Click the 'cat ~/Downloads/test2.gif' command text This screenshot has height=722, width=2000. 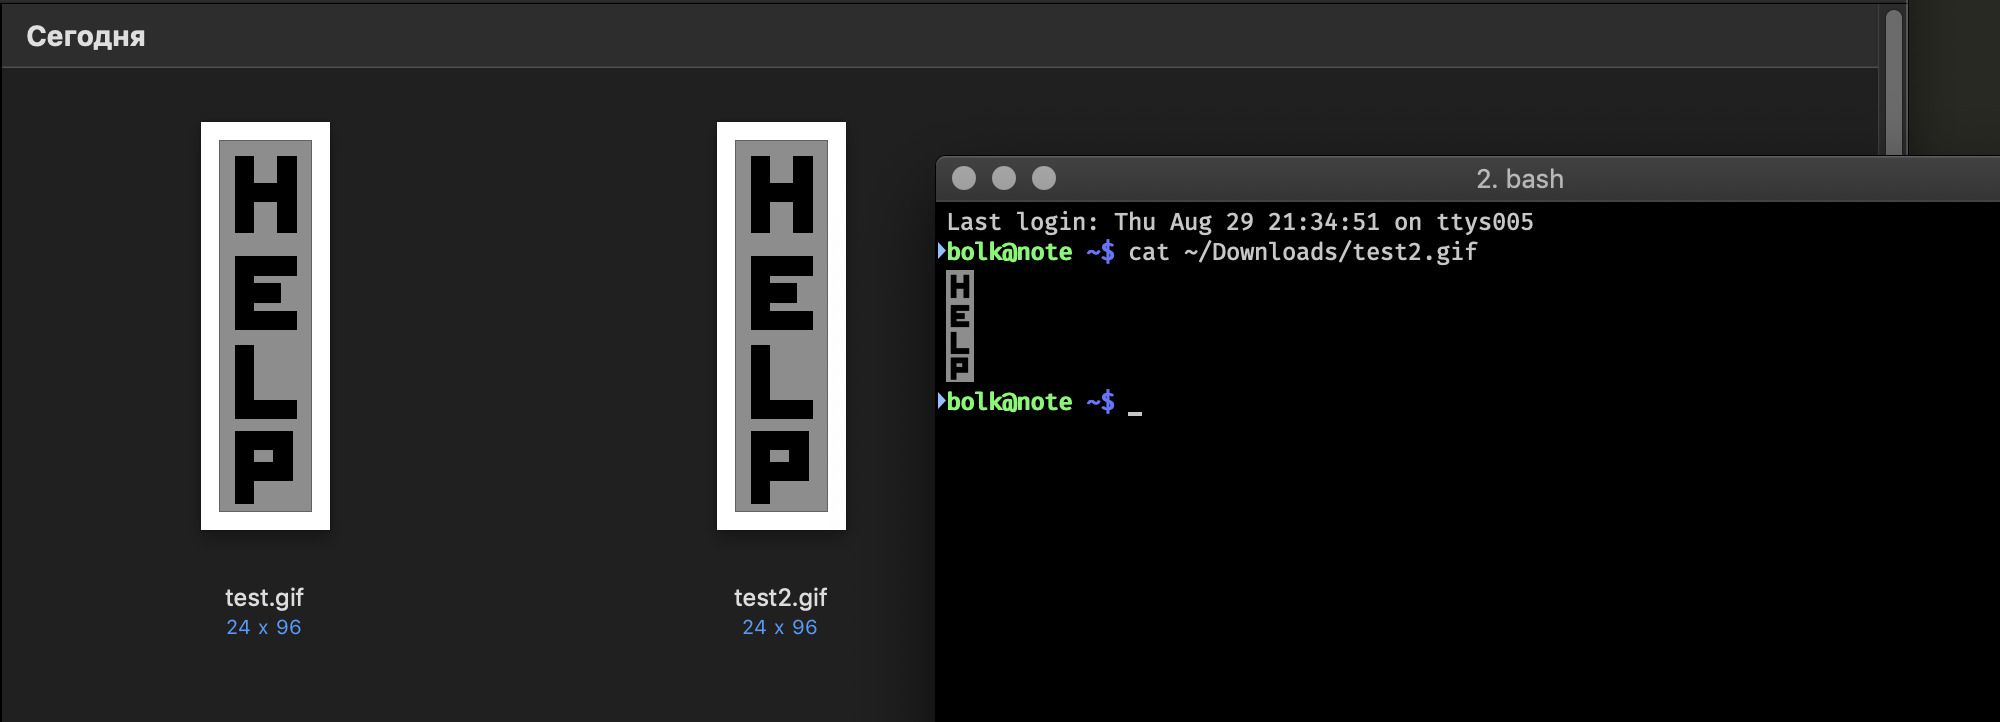1303,252
